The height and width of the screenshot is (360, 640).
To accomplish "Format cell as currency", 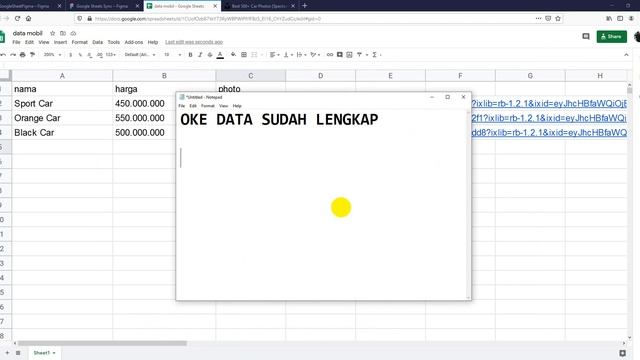I will (71, 55).
